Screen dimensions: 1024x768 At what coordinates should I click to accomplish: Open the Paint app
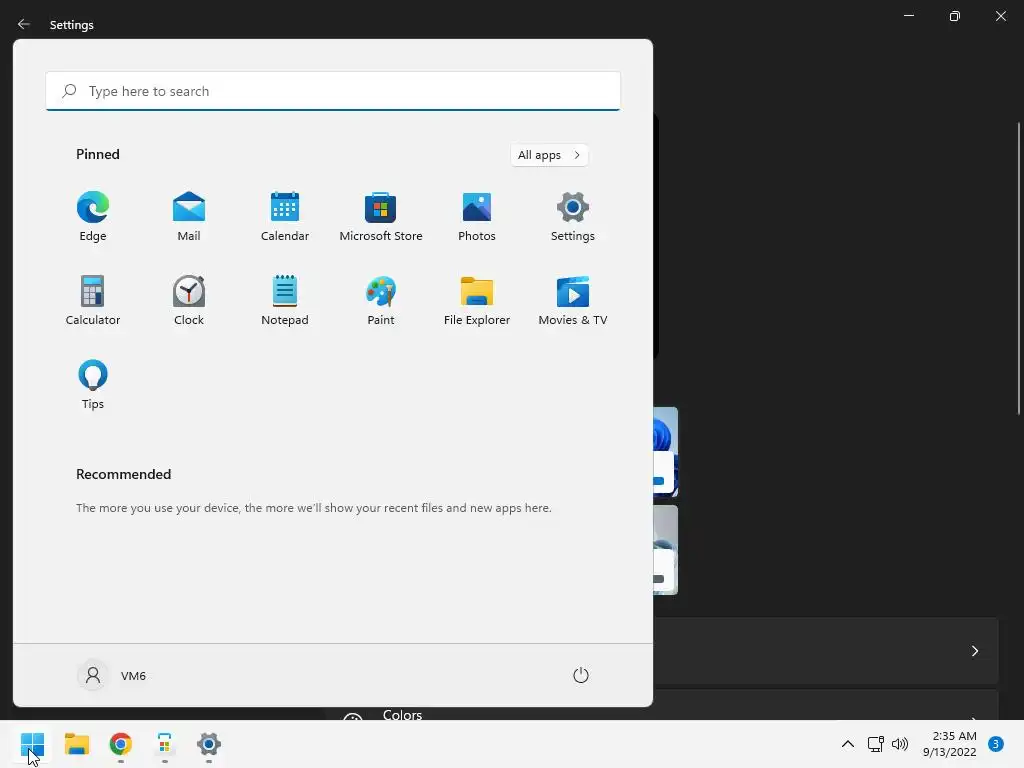[x=381, y=300]
